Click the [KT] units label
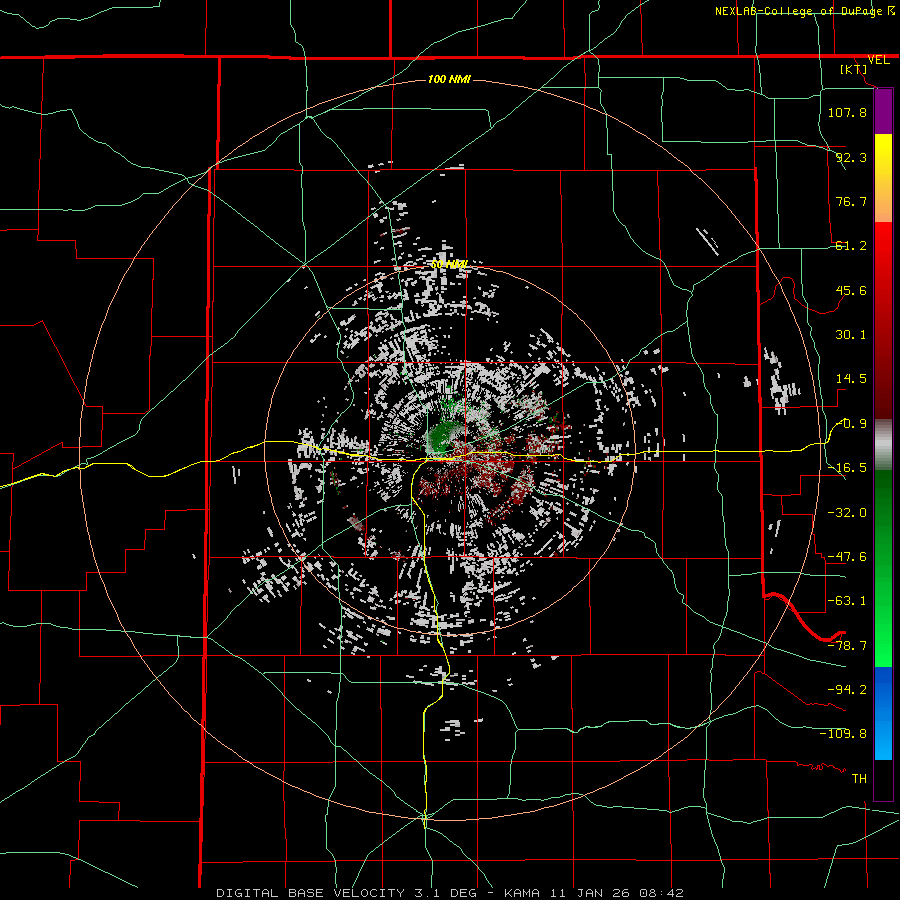900x900 pixels. click(x=854, y=69)
